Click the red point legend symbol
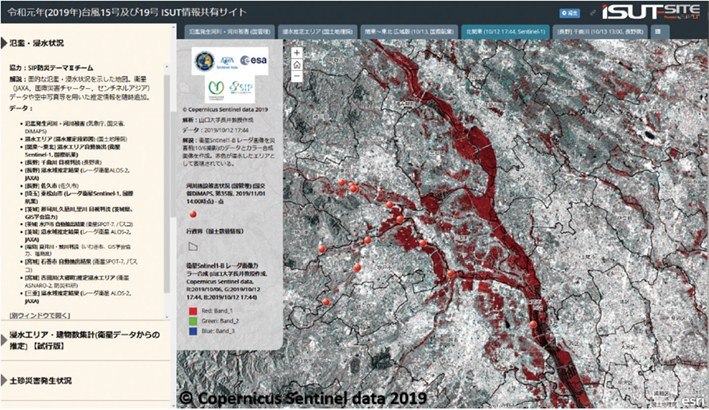The image size is (709, 410). (193, 214)
